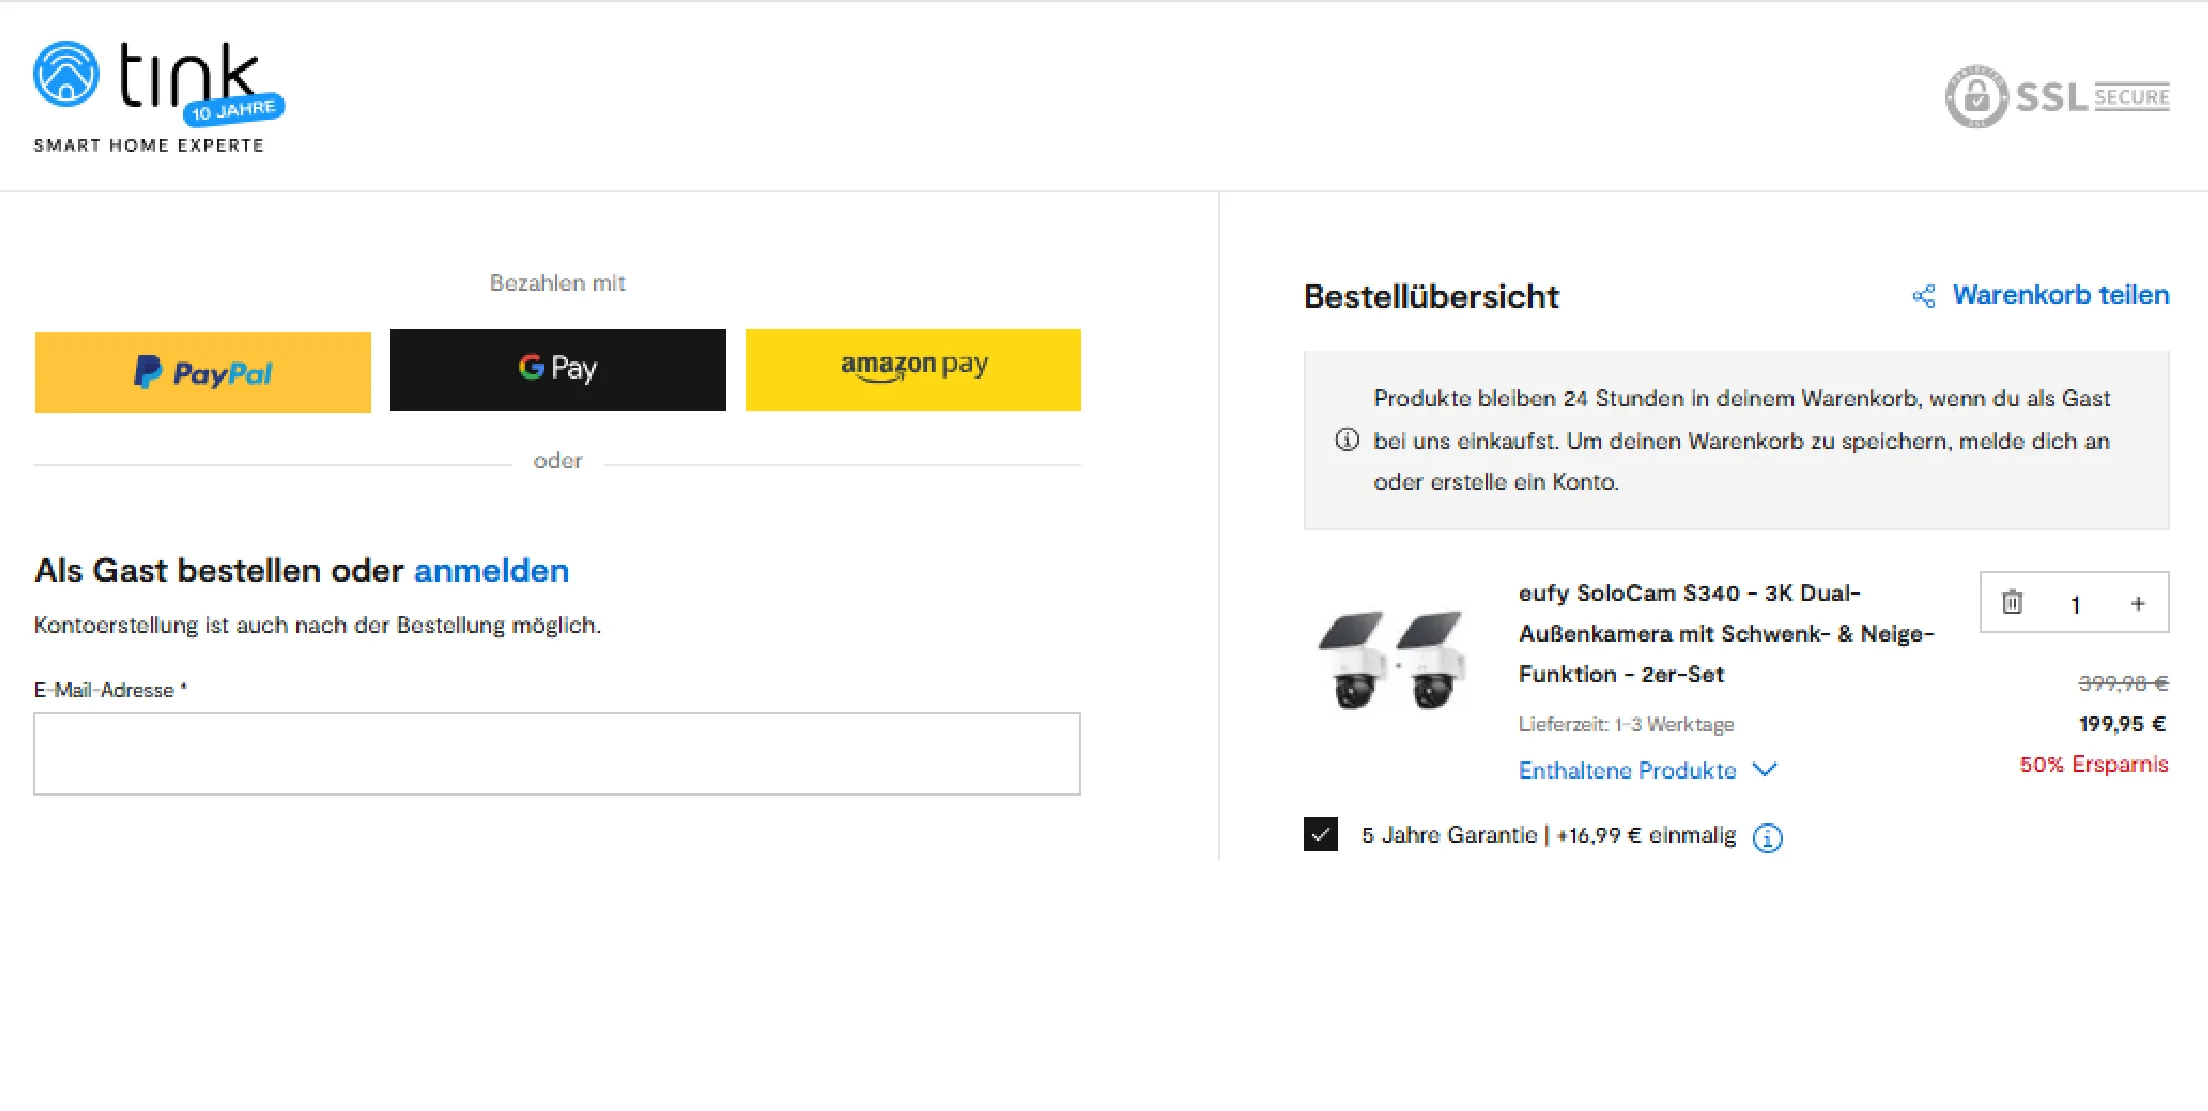Uncheck the 5 Jahre Garantie checkbox

(1321, 834)
